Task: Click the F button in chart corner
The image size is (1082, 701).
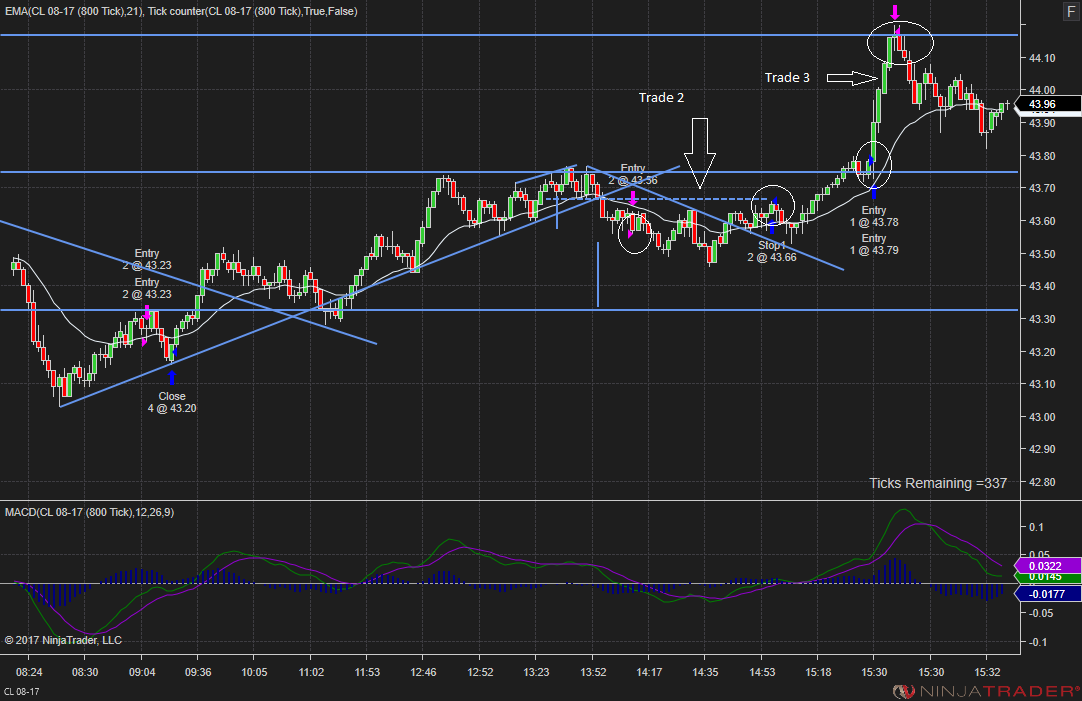Action: point(1071,12)
